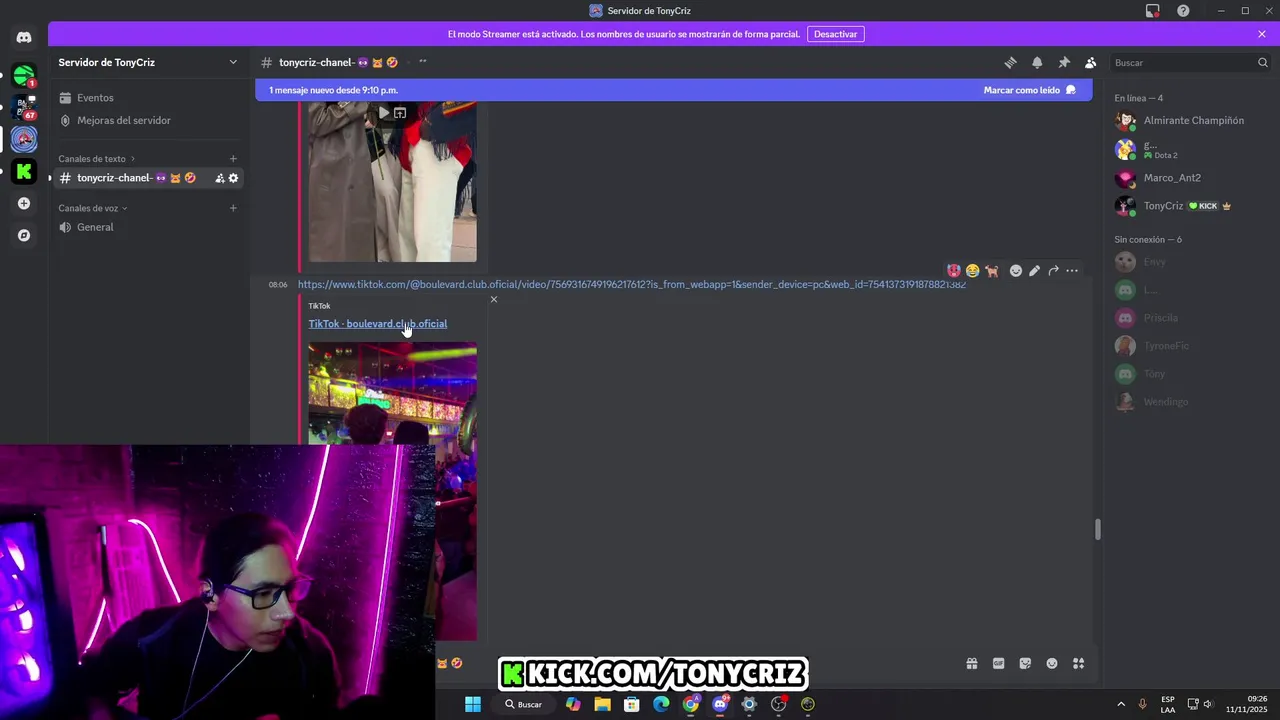React with laughing emoji on message

point(972,271)
